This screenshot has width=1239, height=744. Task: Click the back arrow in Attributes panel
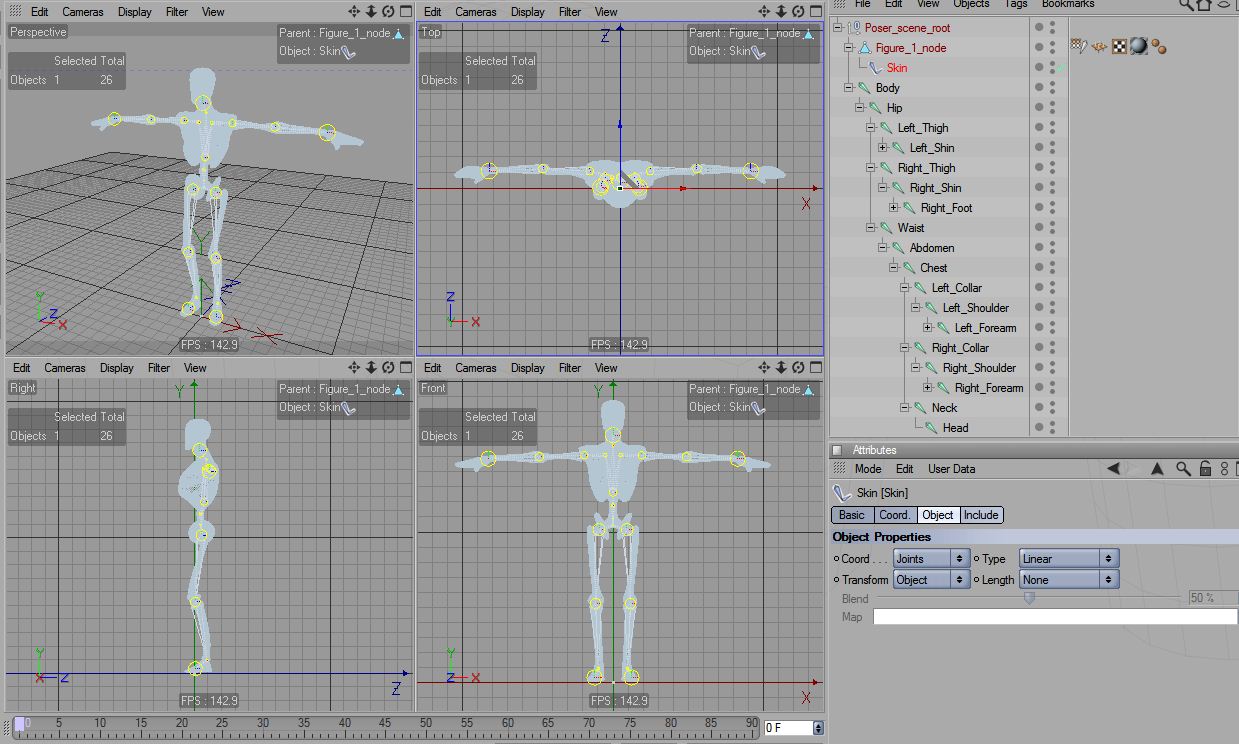(1113, 469)
